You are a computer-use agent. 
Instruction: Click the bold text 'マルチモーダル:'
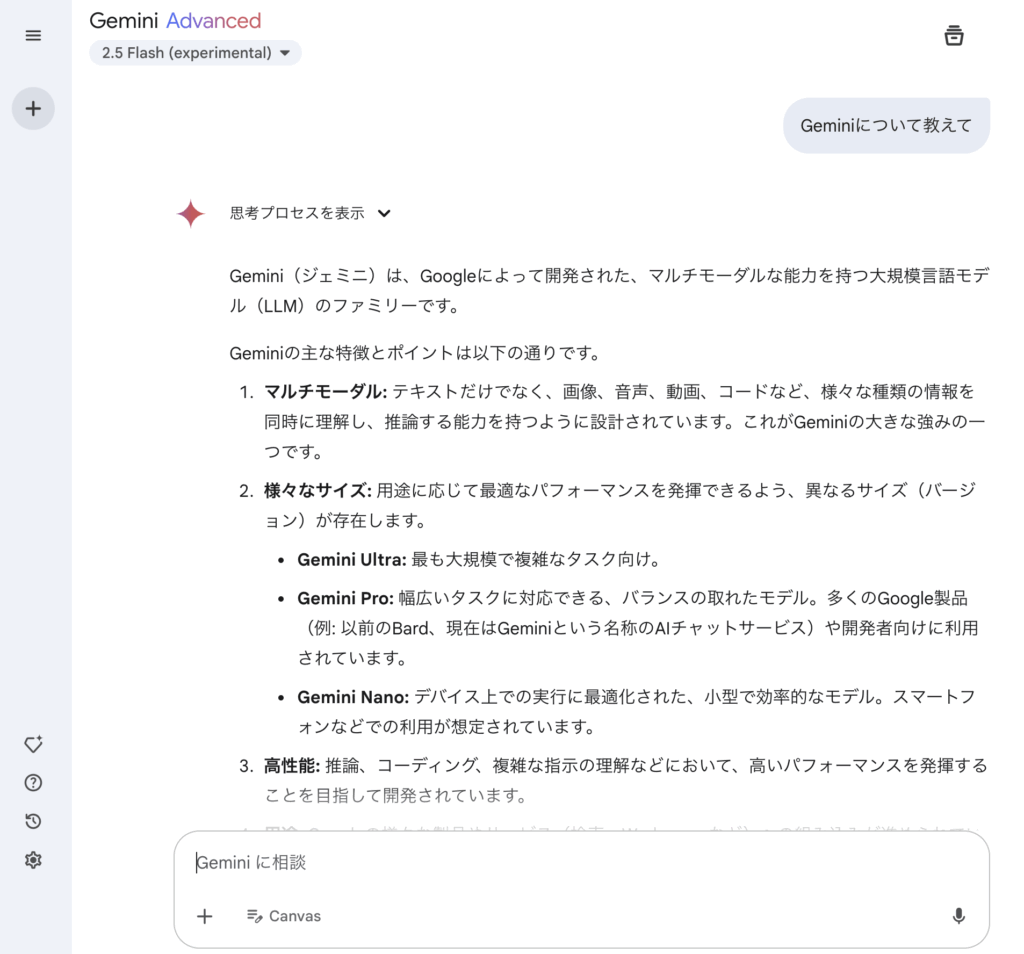pyautogui.click(x=325, y=392)
